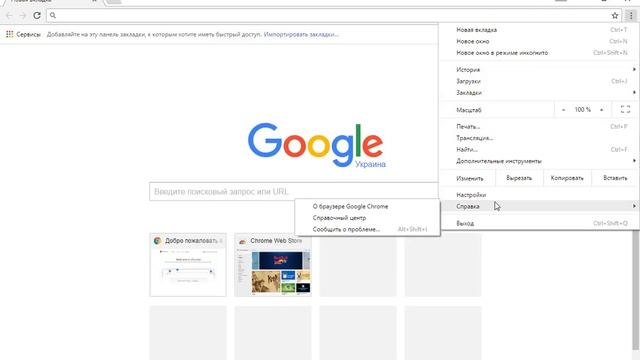Open the three-dot Chrome menu button
The width and height of the screenshot is (640, 360).
click(x=631, y=16)
